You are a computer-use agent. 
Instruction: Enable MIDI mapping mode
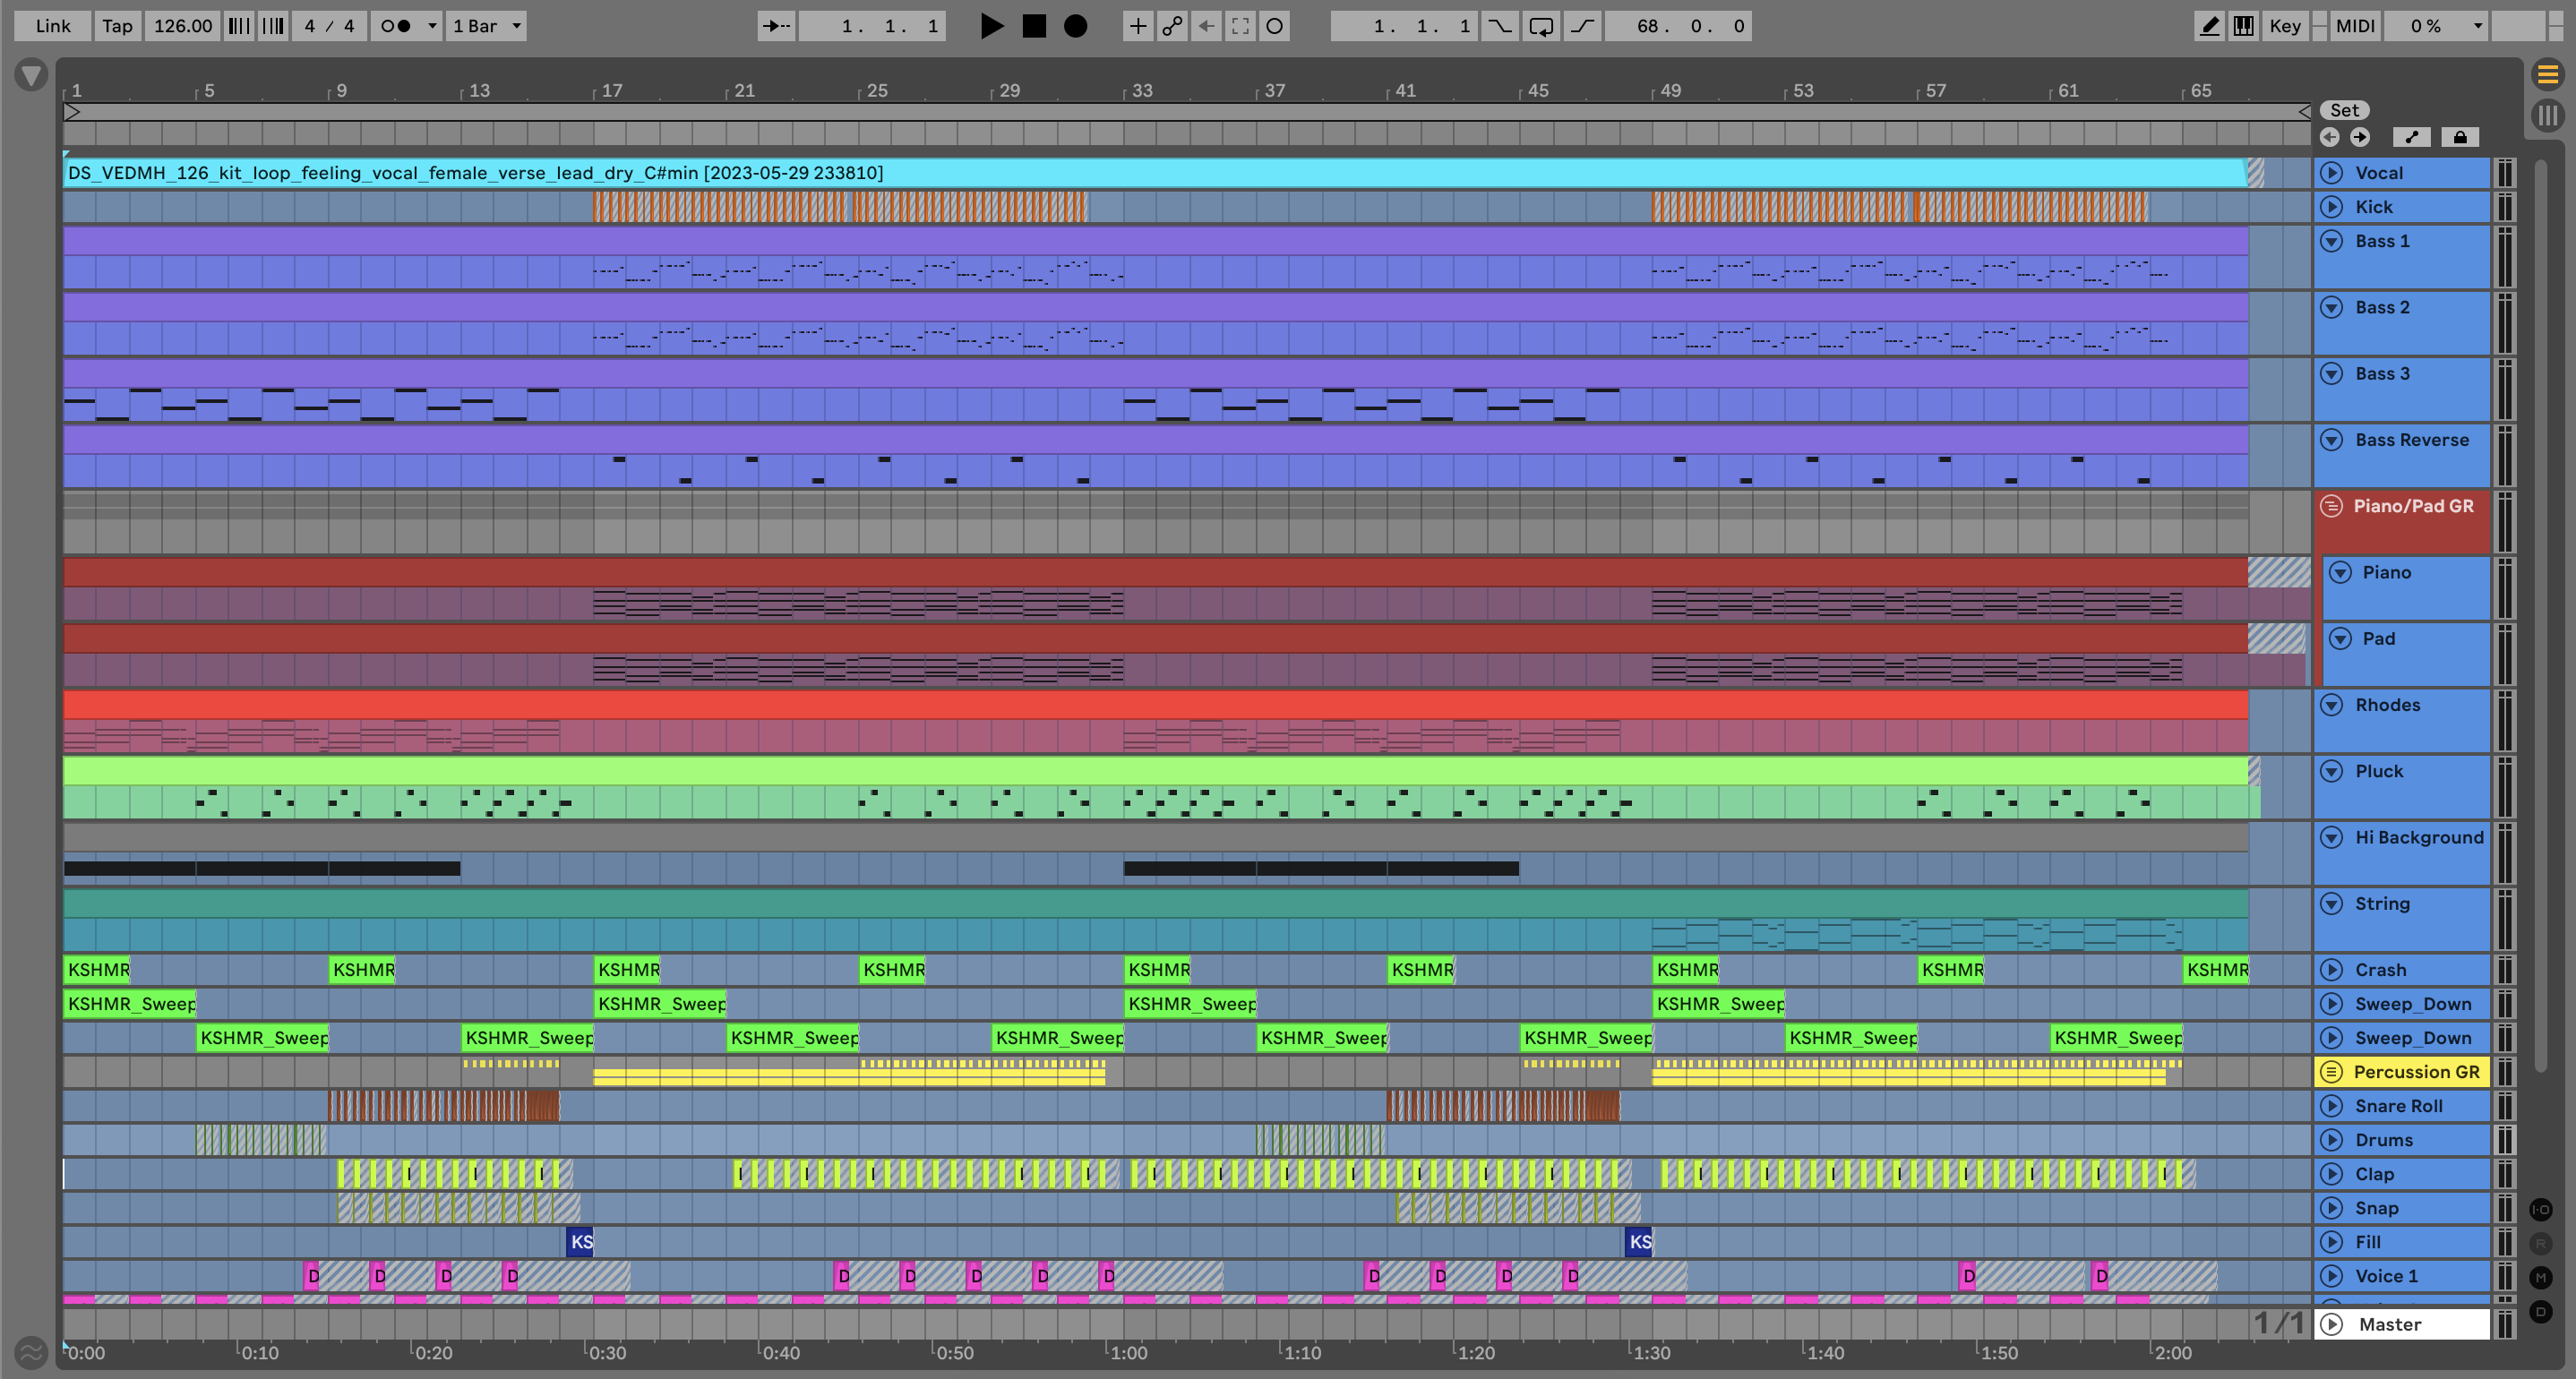[x=2354, y=26]
